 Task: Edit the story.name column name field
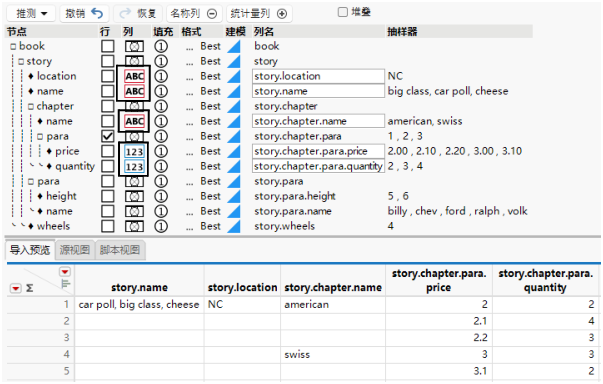[x=318, y=91]
